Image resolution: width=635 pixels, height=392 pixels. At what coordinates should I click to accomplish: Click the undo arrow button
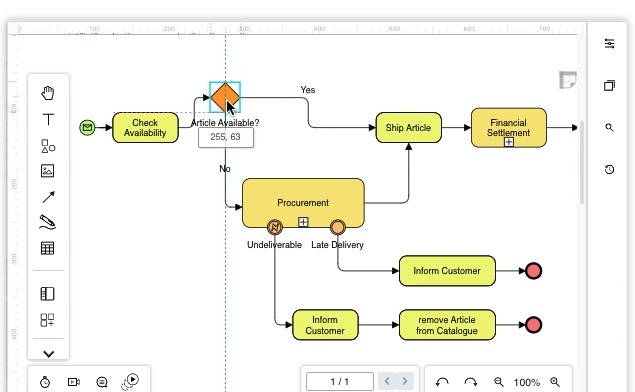click(x=442, y=382)
